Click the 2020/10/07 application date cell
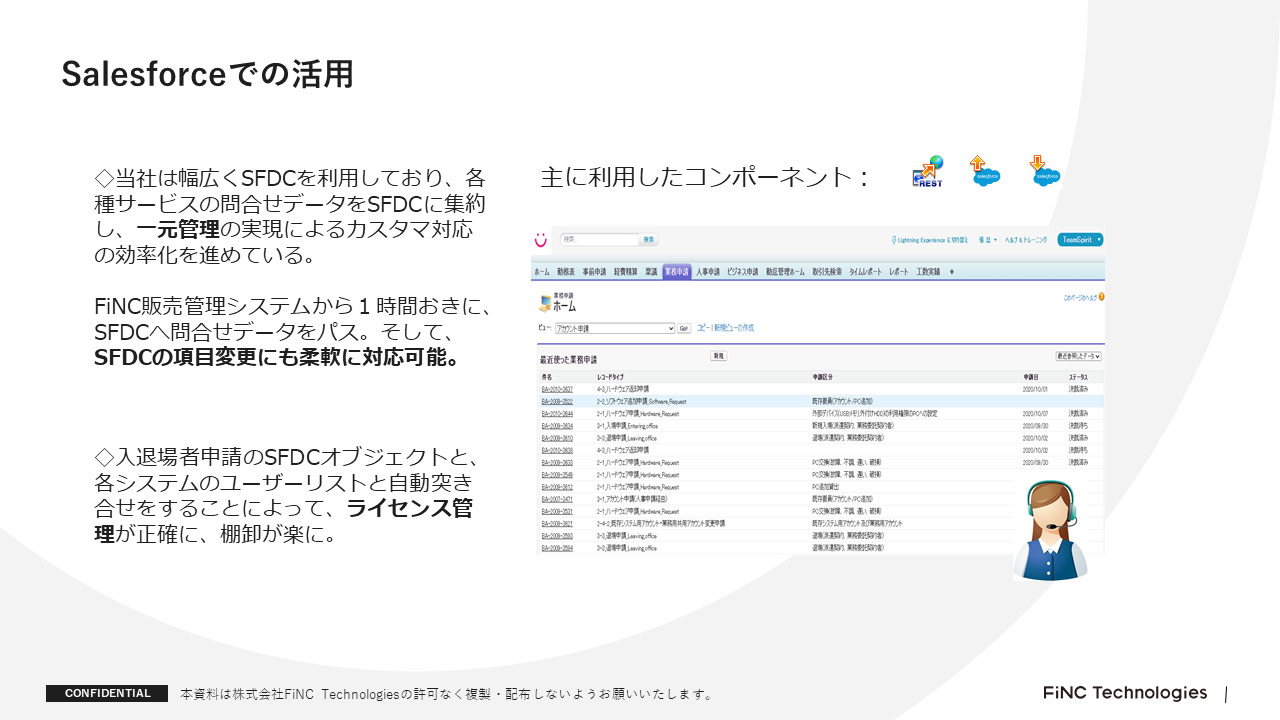The image size is (1280, 720). [1034, 413]
